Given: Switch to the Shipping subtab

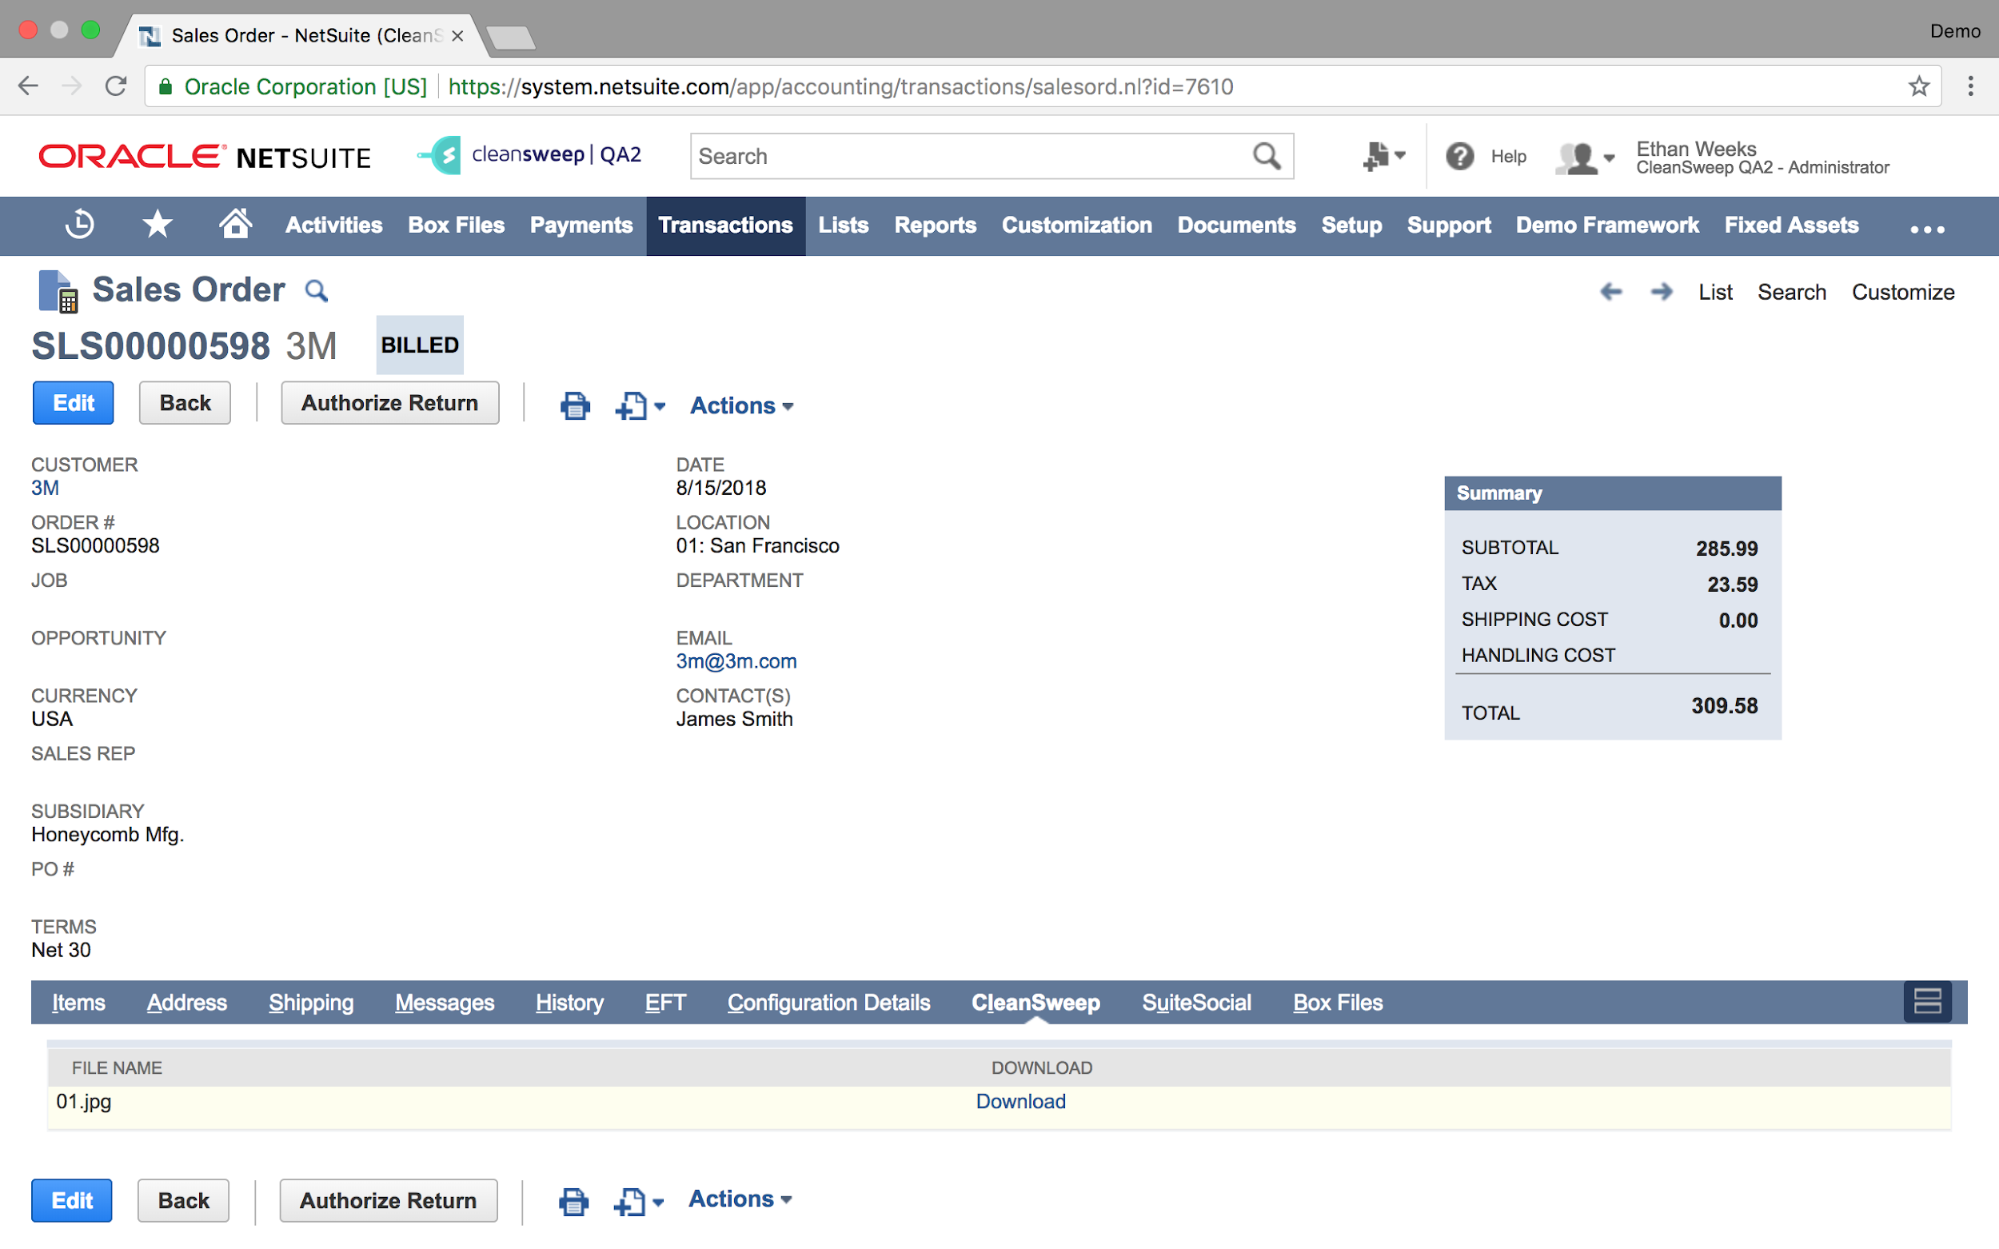Looking at the screenshot, I should (x=311, y=1002).
